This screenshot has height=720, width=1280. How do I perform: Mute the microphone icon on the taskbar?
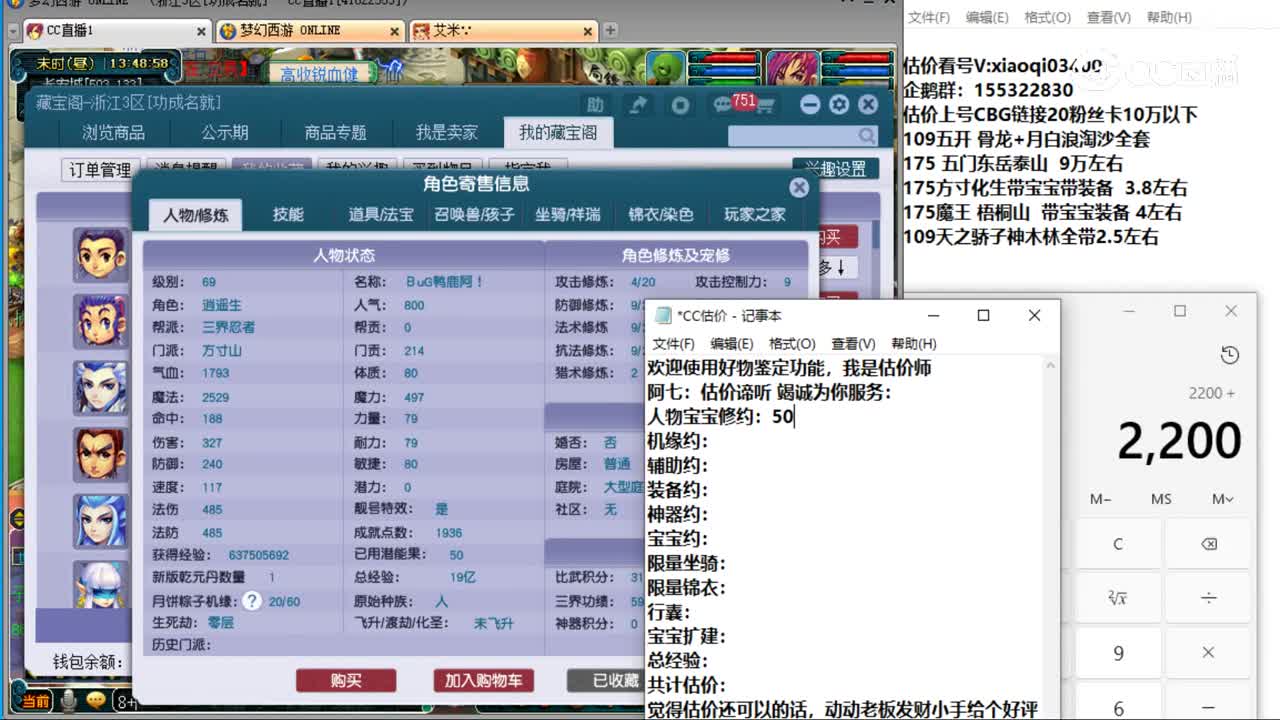point(68,700)
